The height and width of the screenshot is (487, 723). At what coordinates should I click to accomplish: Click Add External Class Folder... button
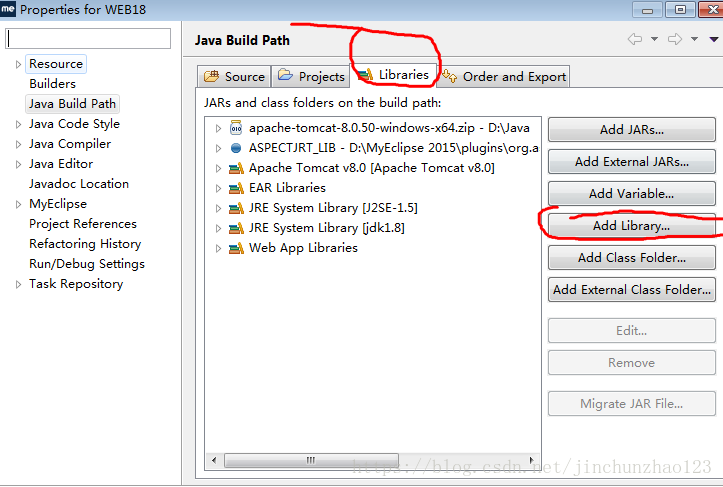click(x=632, y=289)
